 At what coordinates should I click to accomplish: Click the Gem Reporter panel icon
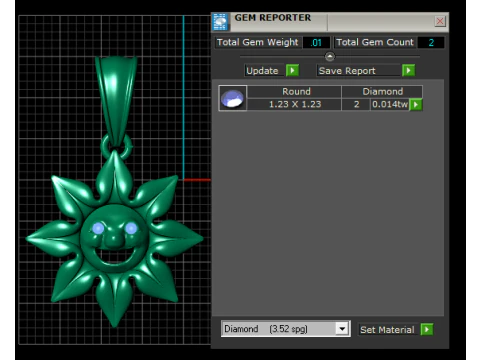point(220,22)
